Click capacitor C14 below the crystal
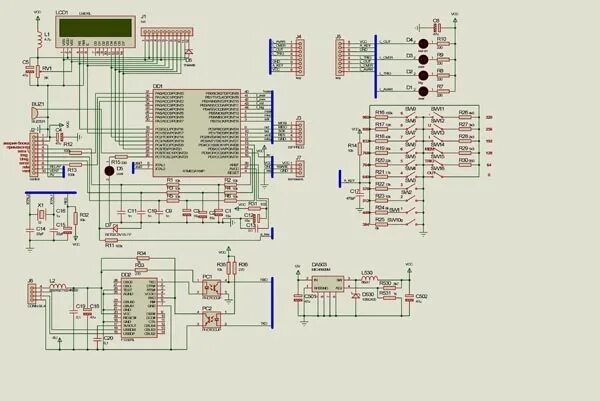The width and height of the screenshot is (600, 401). 30,231
